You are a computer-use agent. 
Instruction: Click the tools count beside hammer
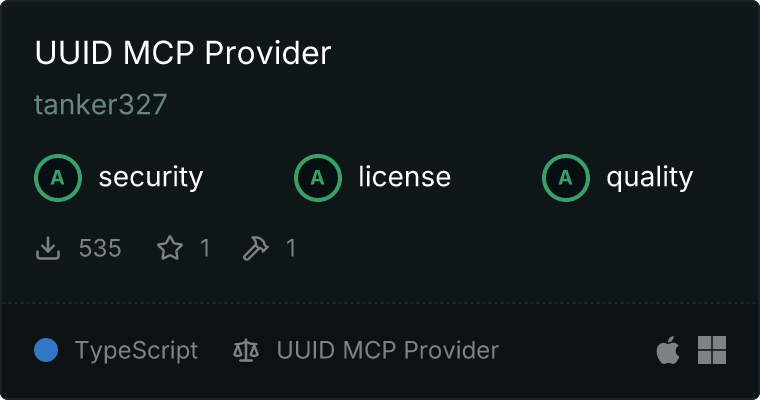click(x=291, y=248)
